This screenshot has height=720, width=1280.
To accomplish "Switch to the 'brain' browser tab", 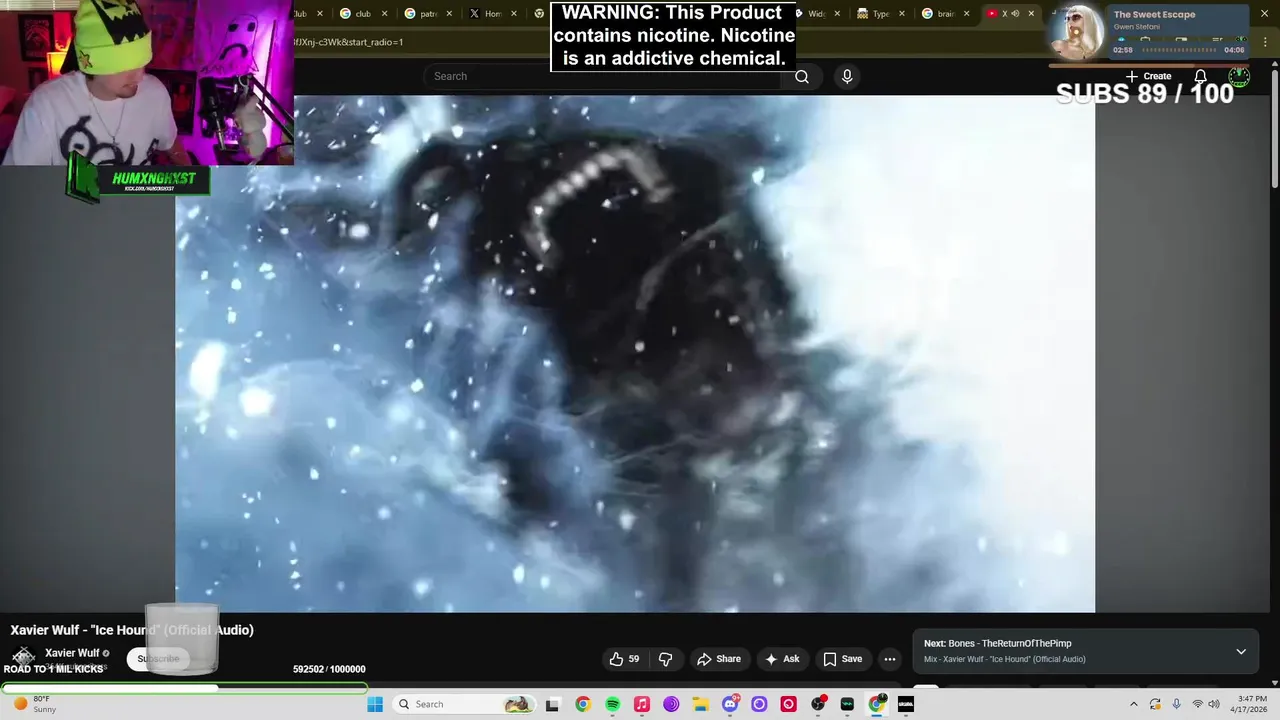I will point(943,14).
